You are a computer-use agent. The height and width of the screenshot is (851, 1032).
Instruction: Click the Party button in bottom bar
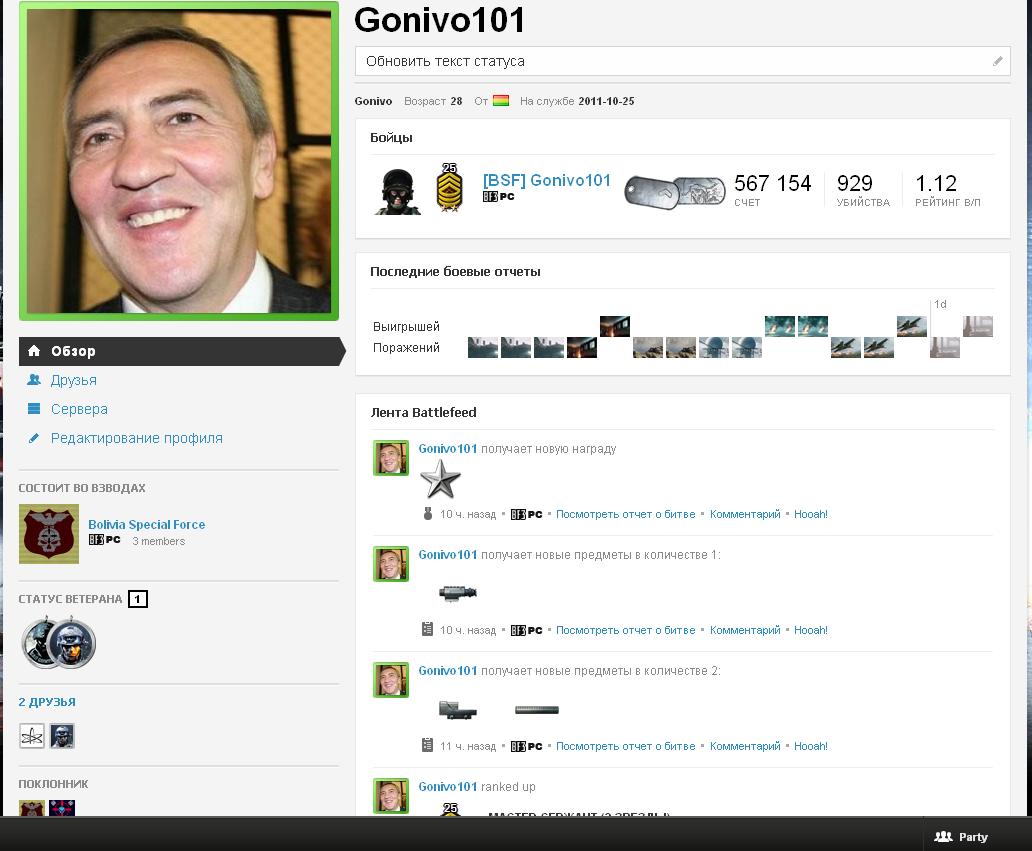click(961, 837)
